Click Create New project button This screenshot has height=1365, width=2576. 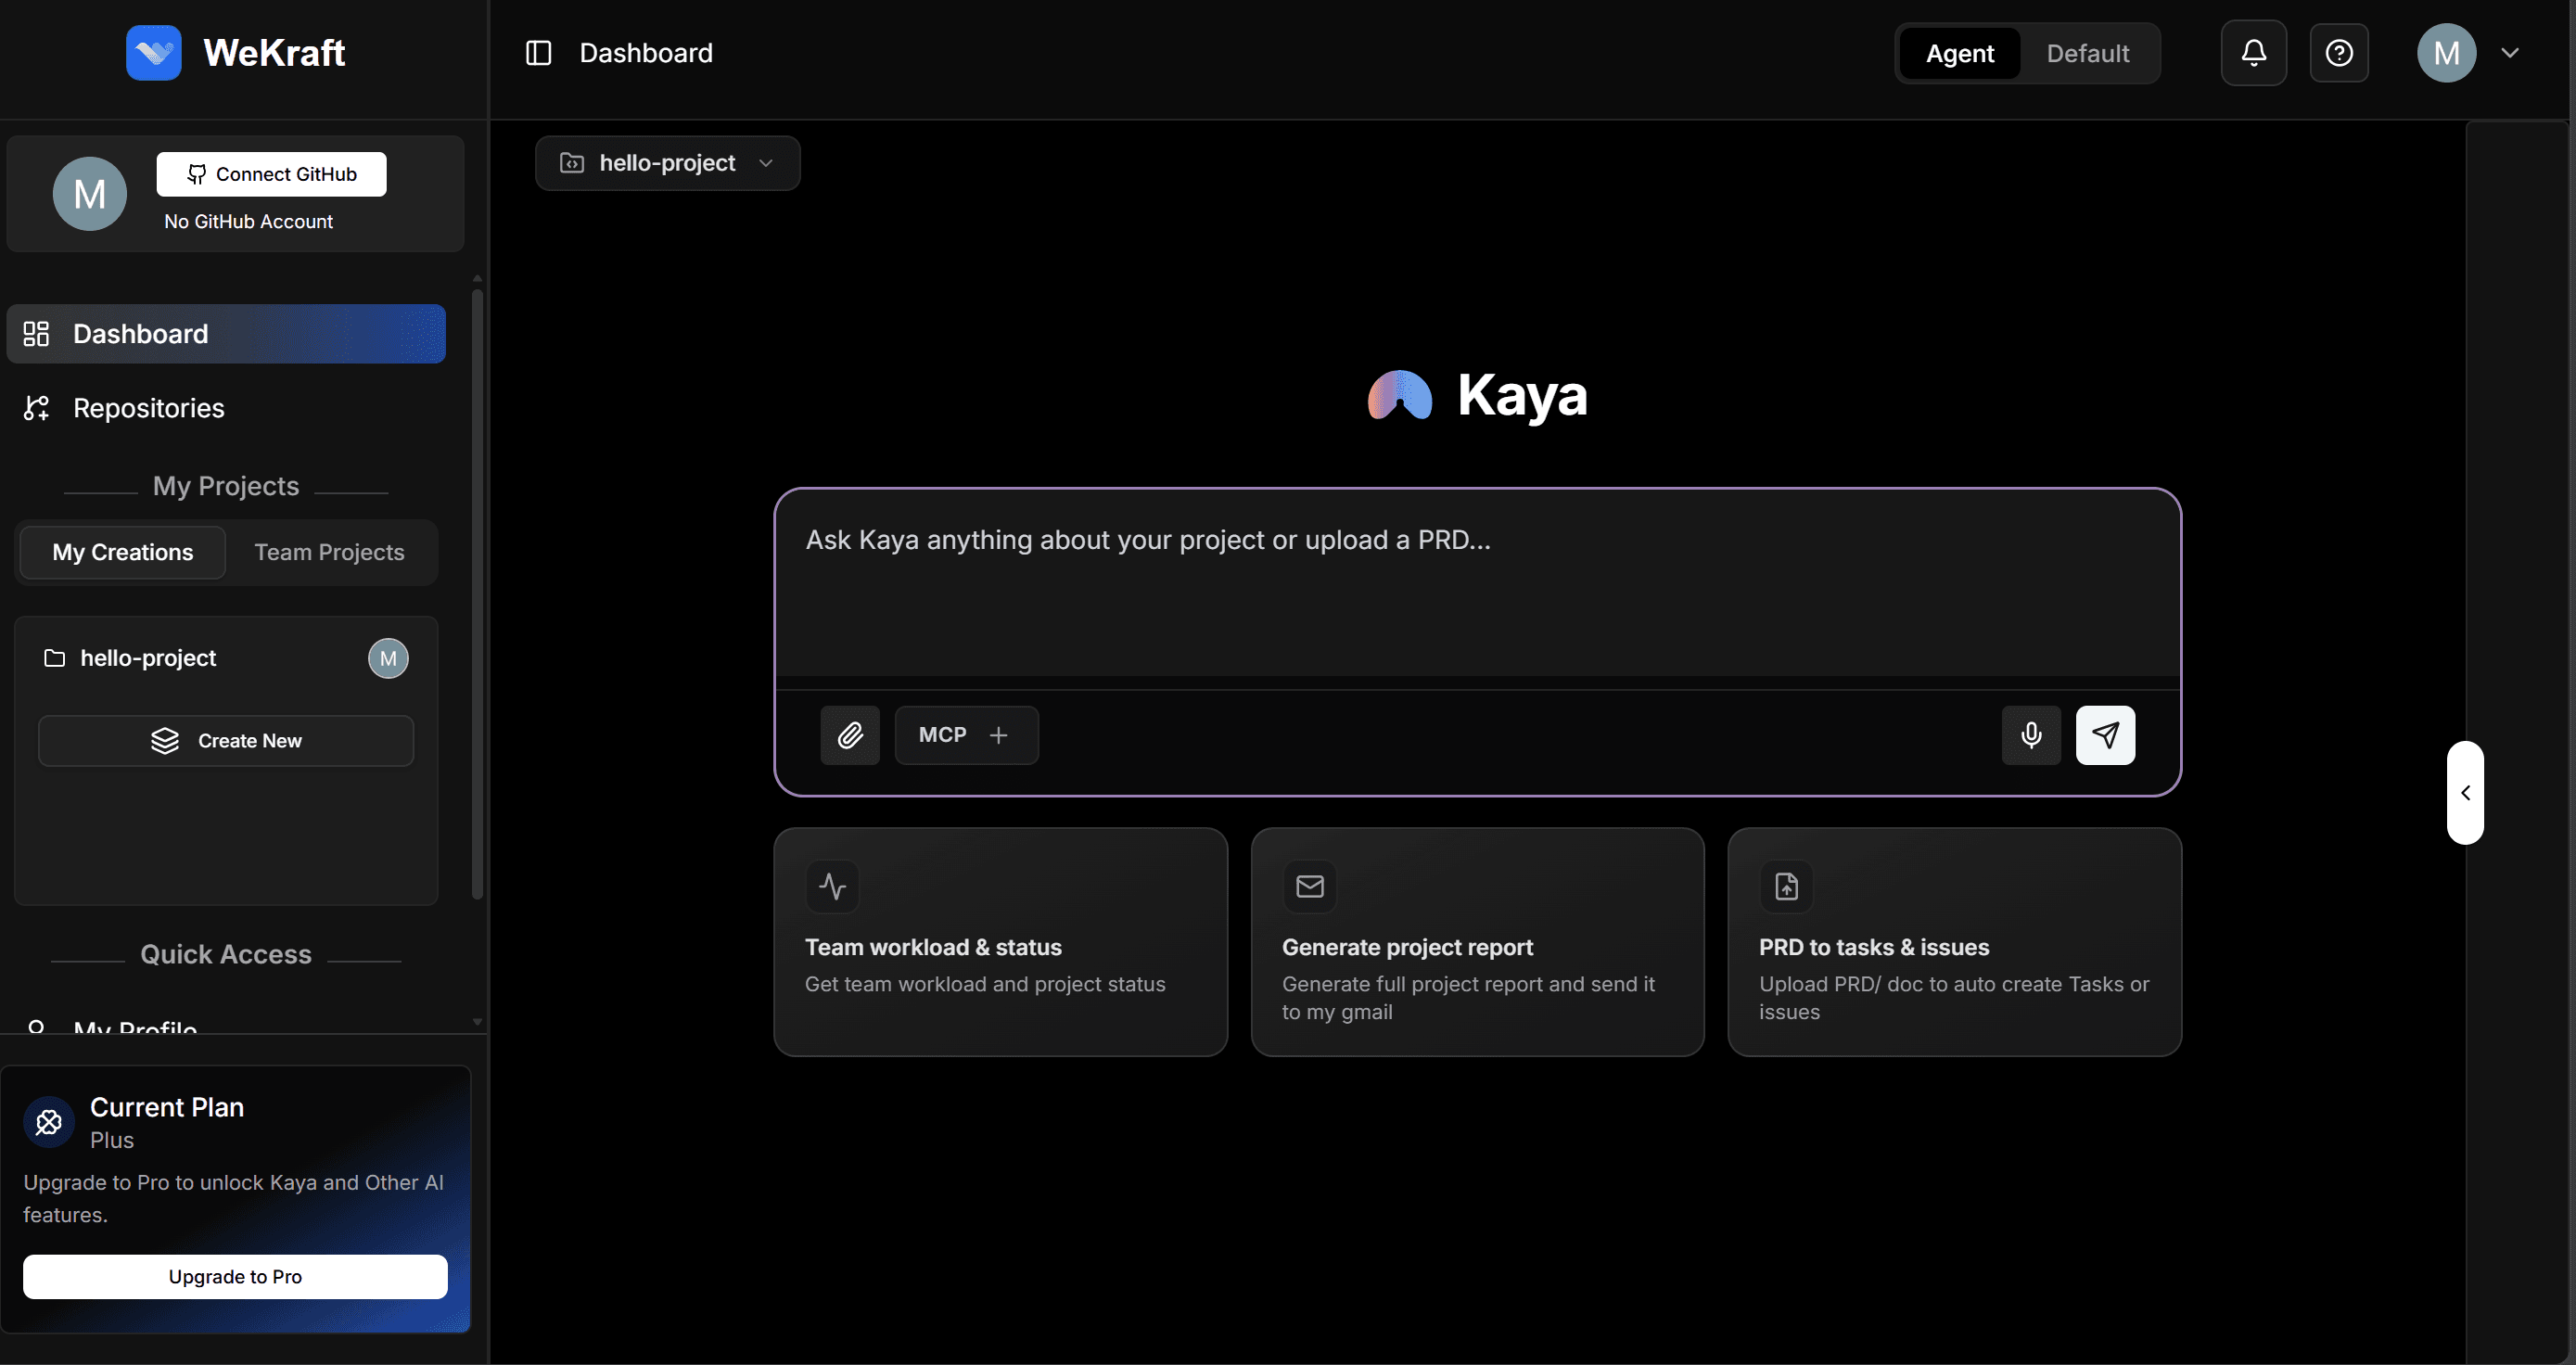click(226, 741)
